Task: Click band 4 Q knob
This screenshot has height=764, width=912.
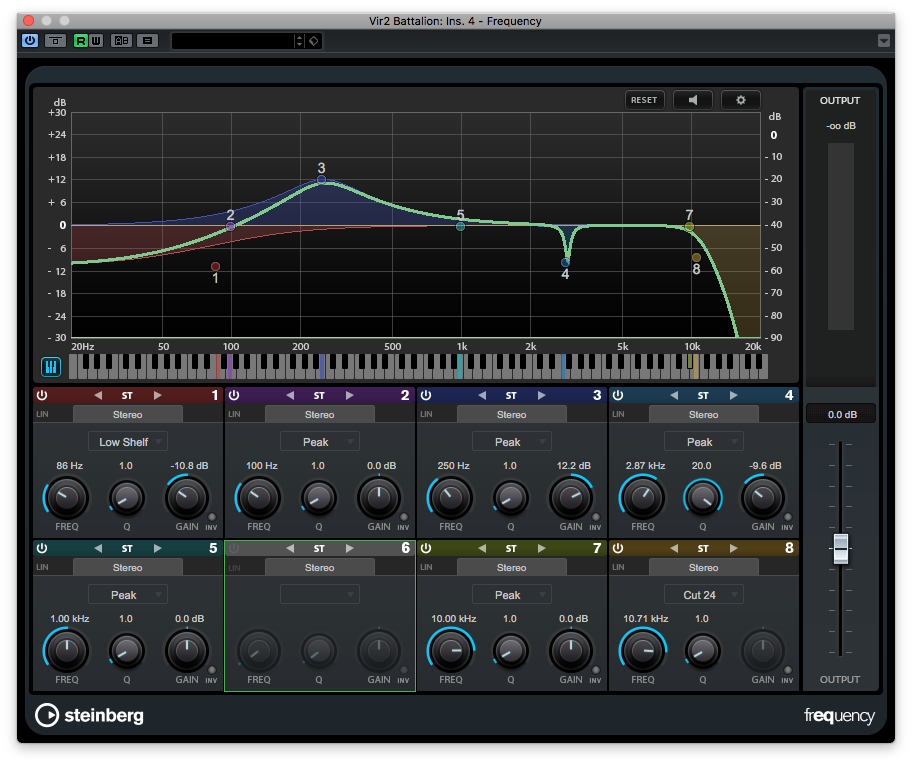Action: [703, 498]
